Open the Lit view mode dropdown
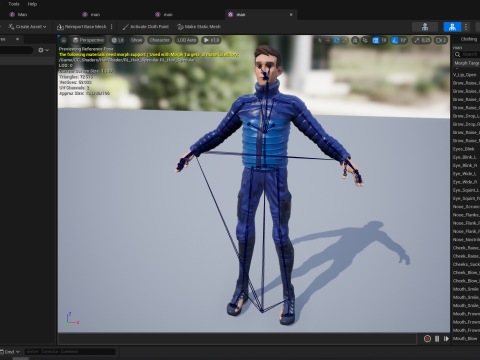 tap(117, 40)
